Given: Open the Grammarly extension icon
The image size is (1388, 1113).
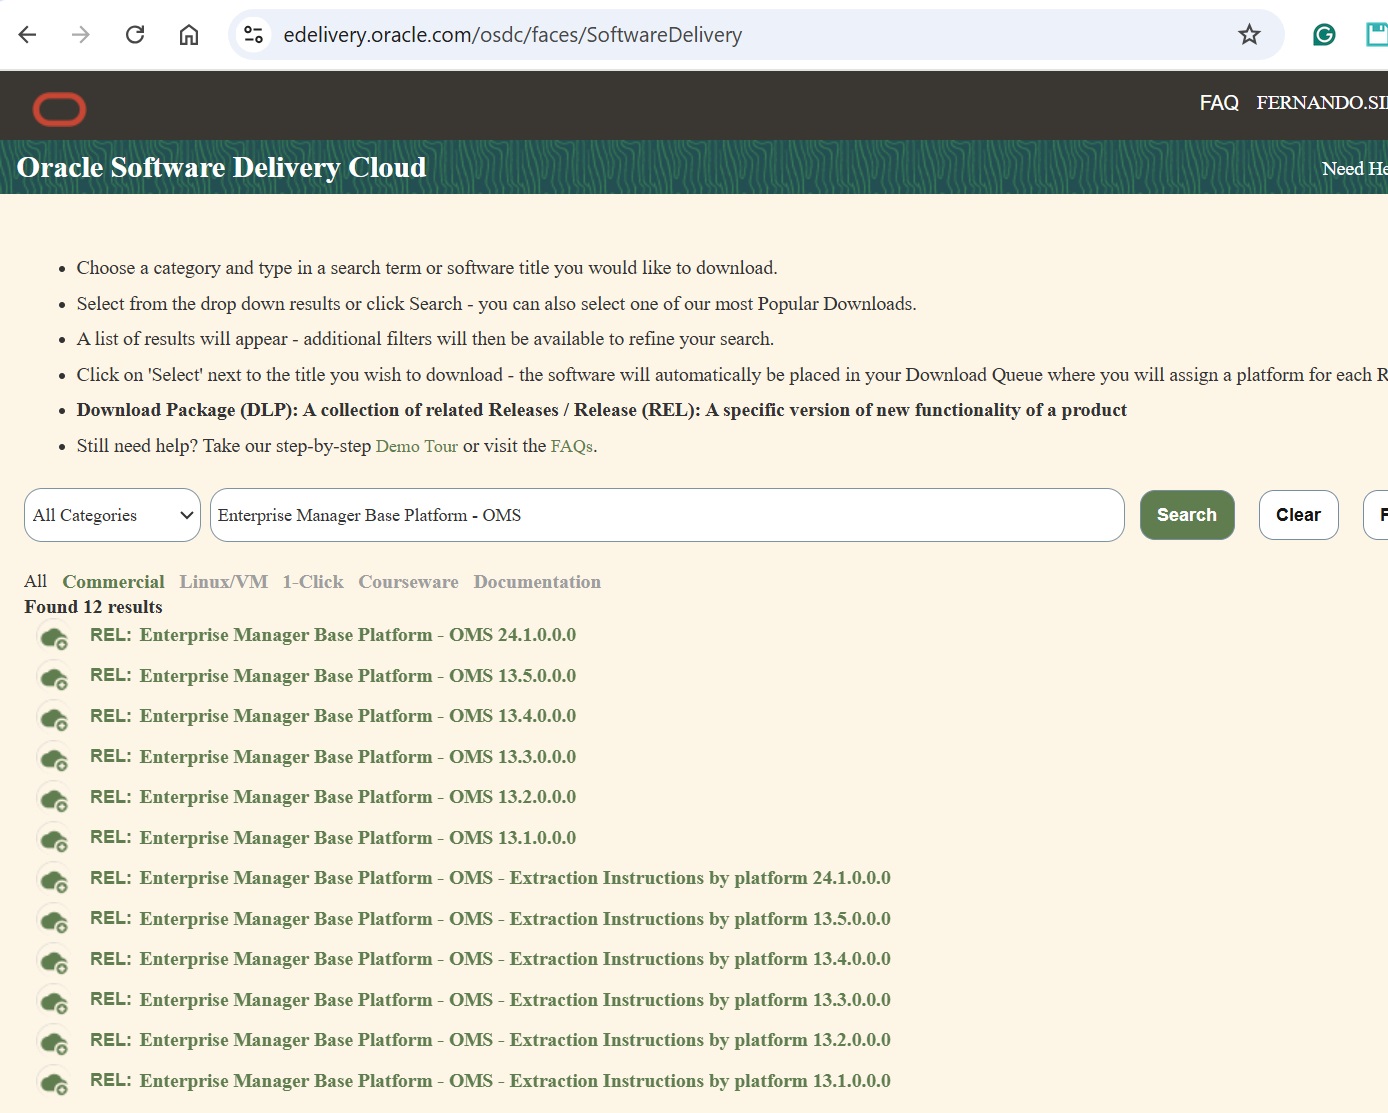Looking at the screenshot, I should [x=1324, y=35].
